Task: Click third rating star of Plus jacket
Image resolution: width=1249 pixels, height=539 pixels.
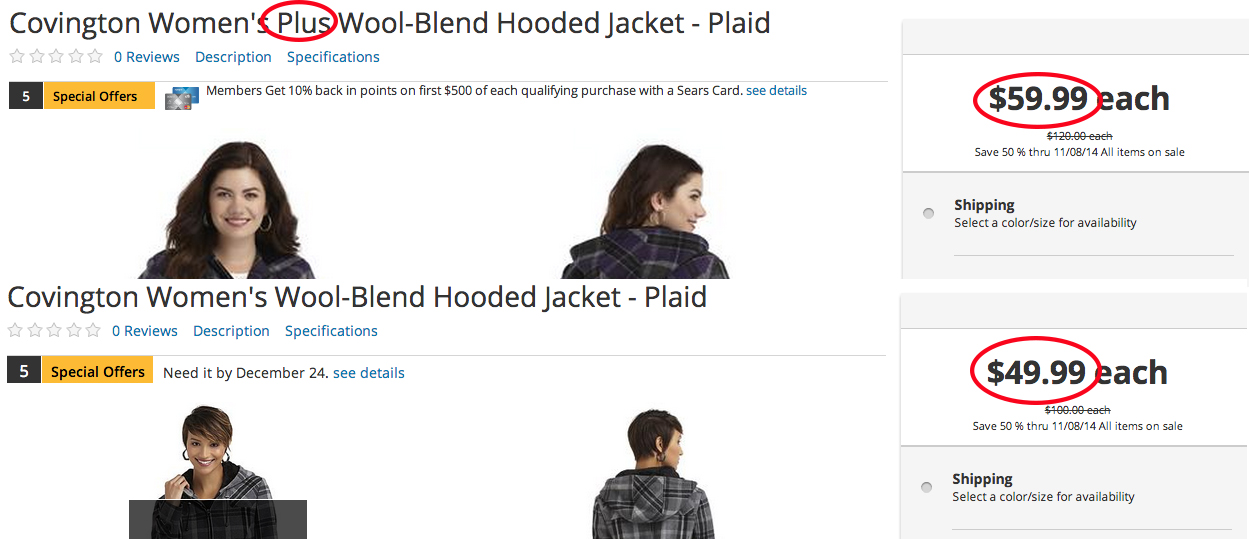Action: [56, 57]
